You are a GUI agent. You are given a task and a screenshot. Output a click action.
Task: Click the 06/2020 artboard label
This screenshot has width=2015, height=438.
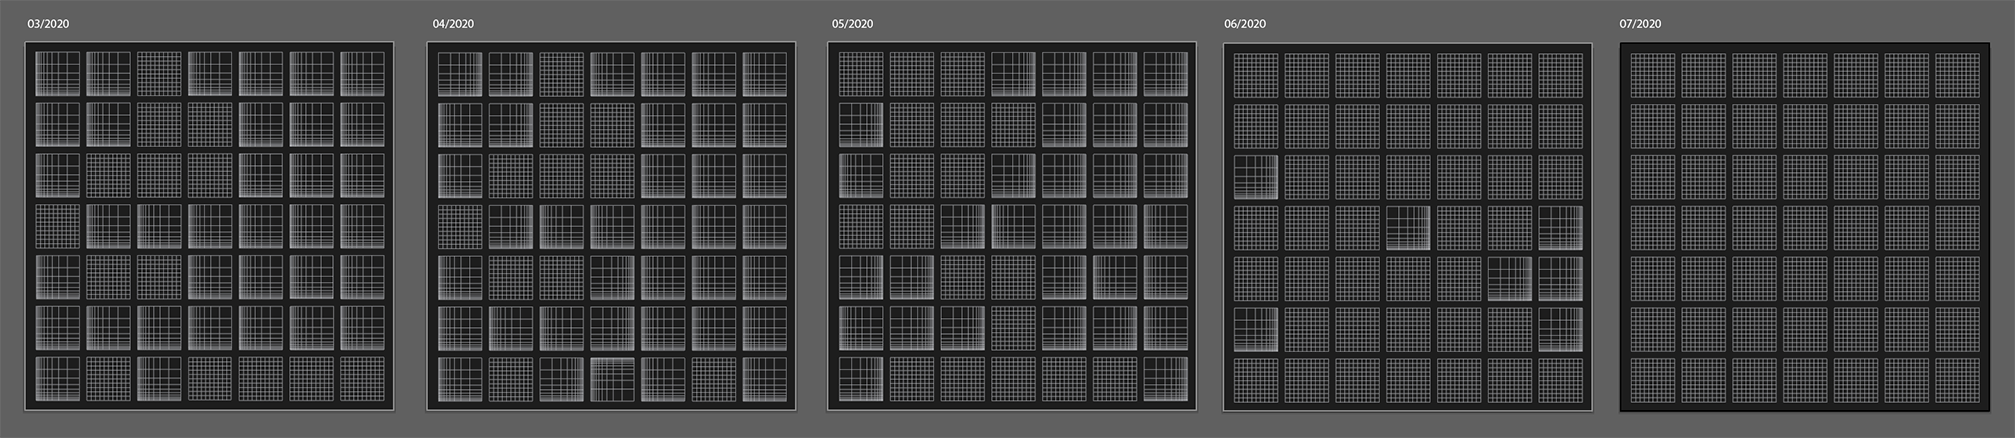[1245, 24]
